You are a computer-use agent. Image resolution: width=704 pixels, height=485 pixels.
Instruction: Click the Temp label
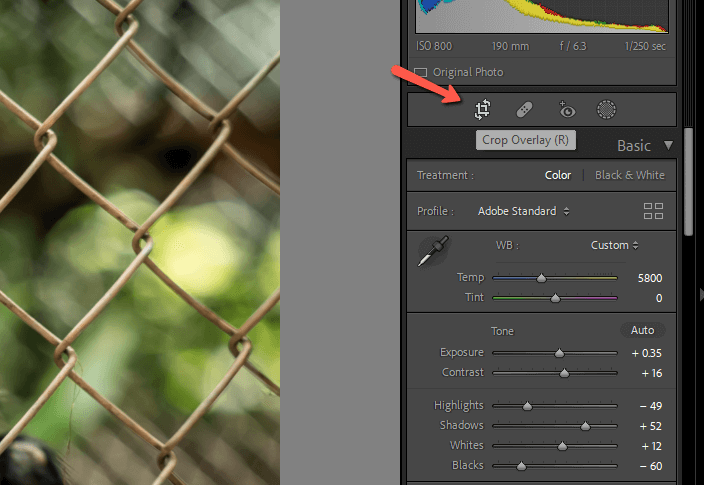click(x=471, y=277)
